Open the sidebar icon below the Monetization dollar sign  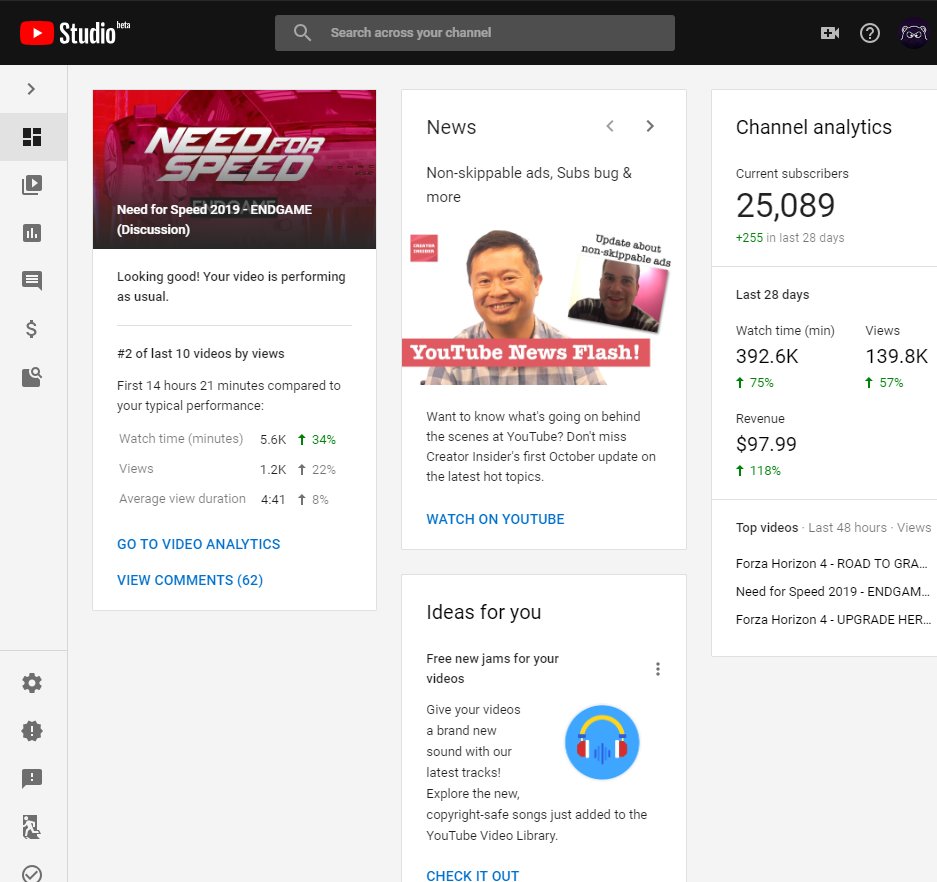(x=32, y=376)
